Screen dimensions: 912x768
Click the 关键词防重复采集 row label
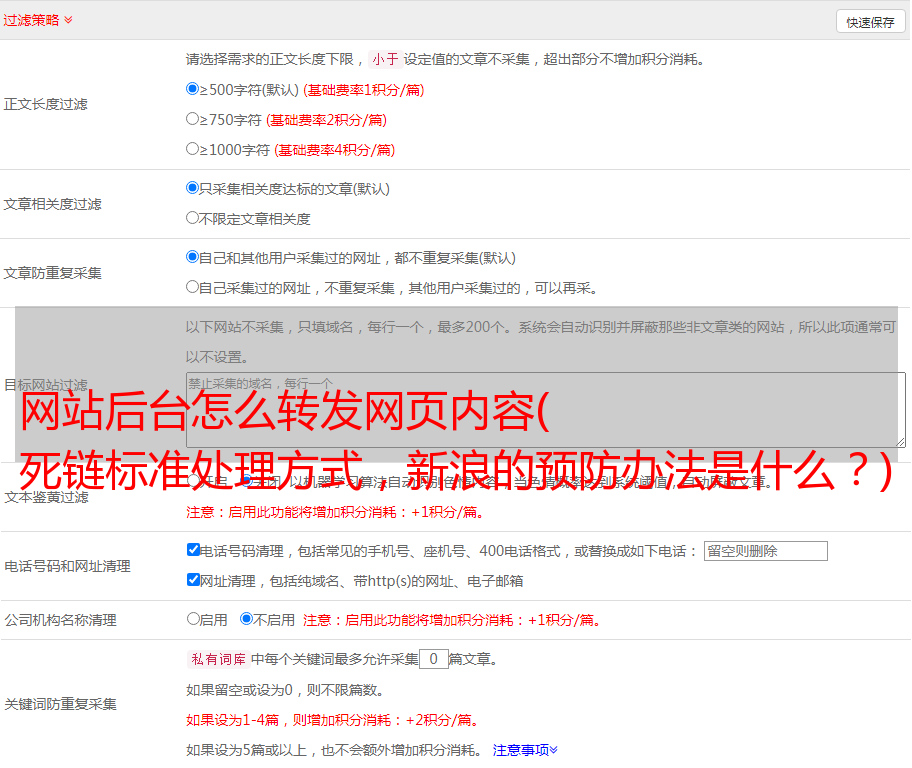[60, 704]
